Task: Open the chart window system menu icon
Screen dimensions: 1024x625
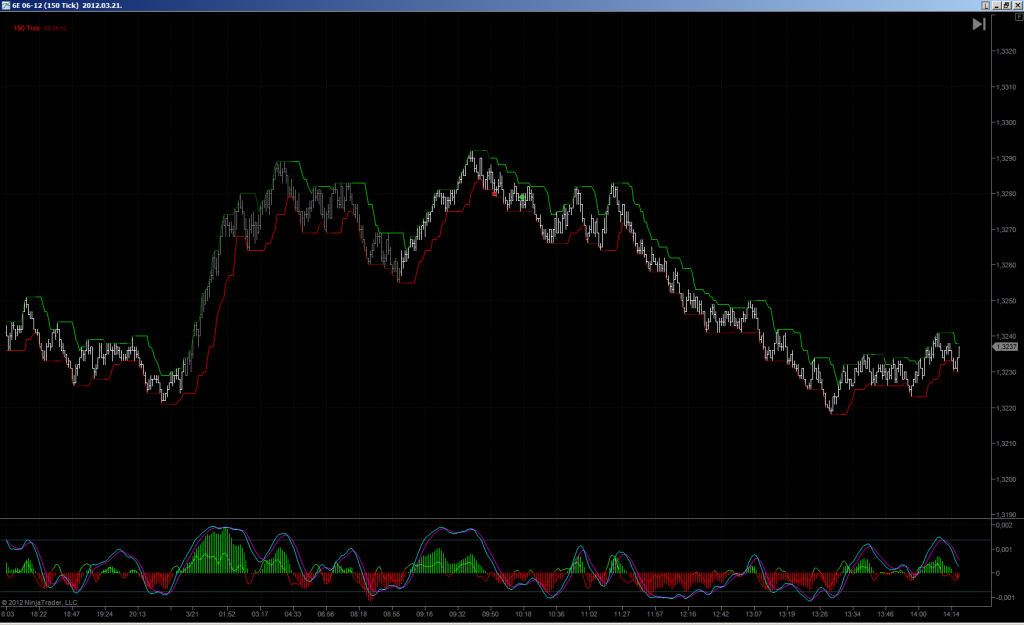Action: [x=5, y=5]
